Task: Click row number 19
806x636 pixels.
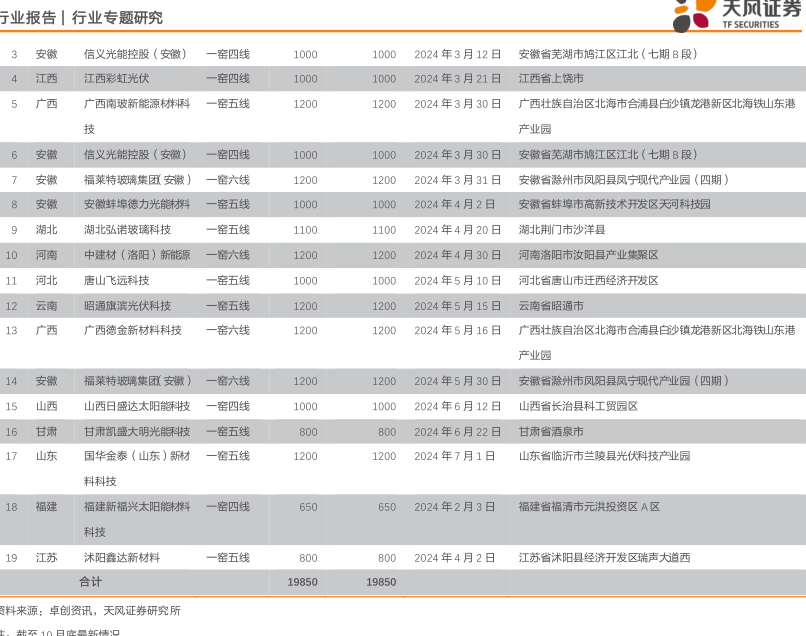Action: click(x=11, y=558)
